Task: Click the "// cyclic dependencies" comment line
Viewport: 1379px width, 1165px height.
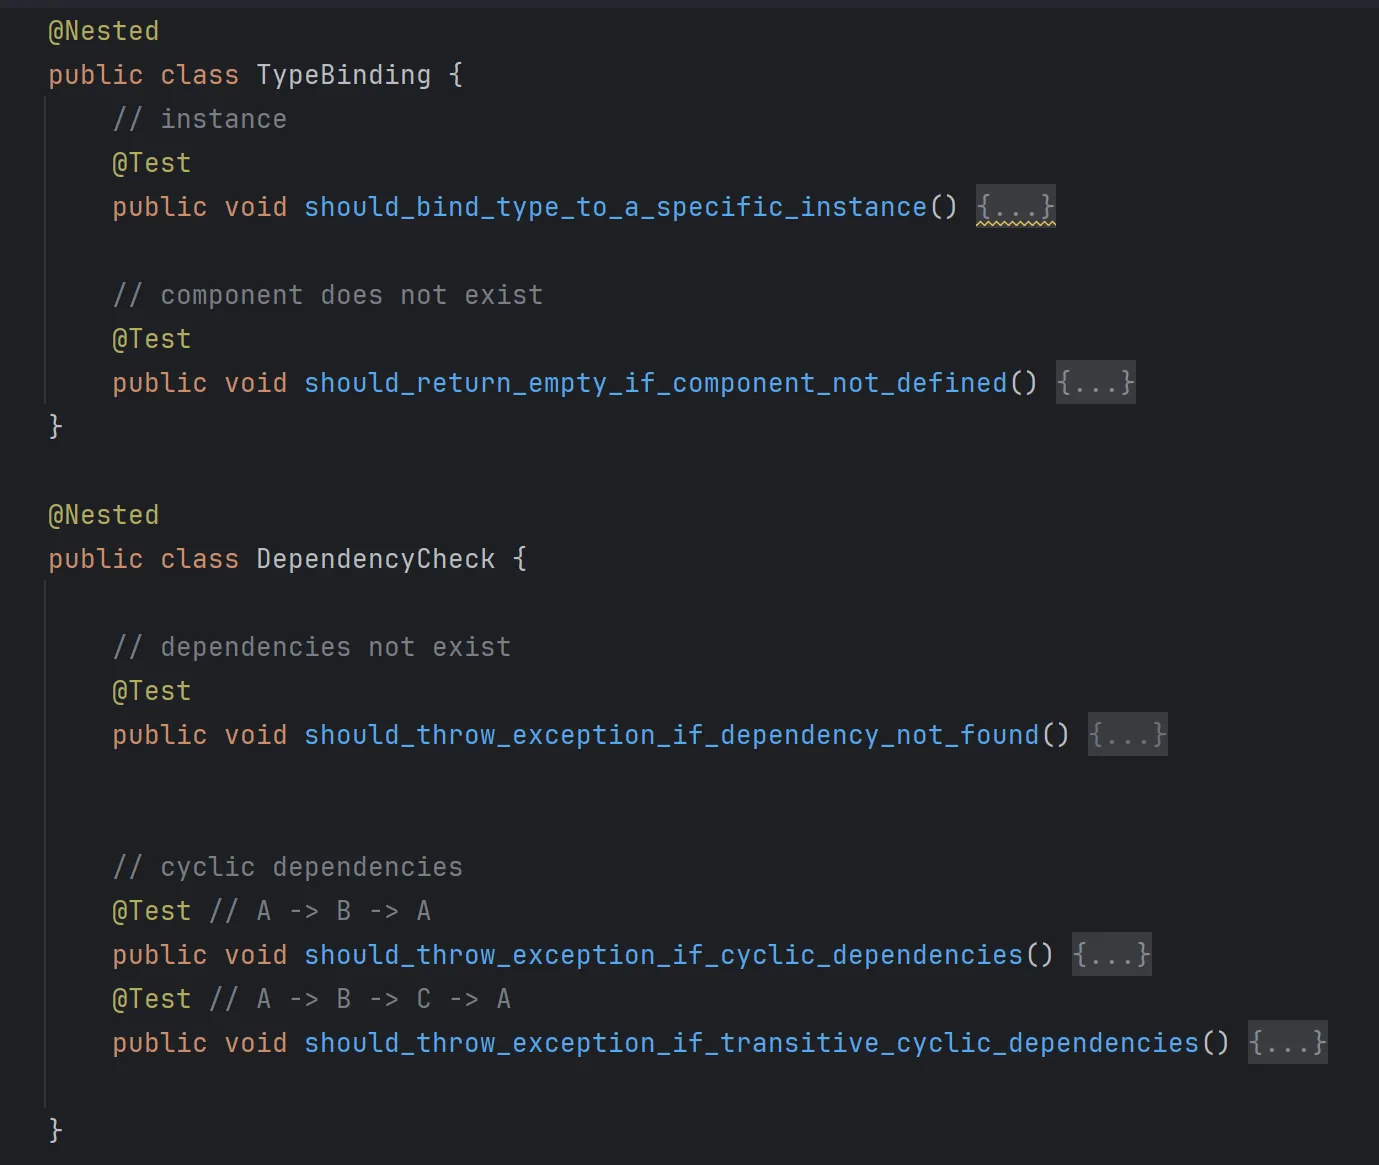Action: [x=287, y=867]
